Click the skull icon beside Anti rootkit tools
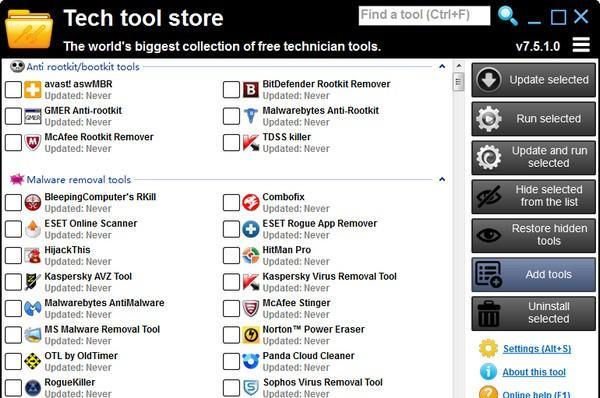The height and width of the screenshot is (398, 600). pos(17,66)
